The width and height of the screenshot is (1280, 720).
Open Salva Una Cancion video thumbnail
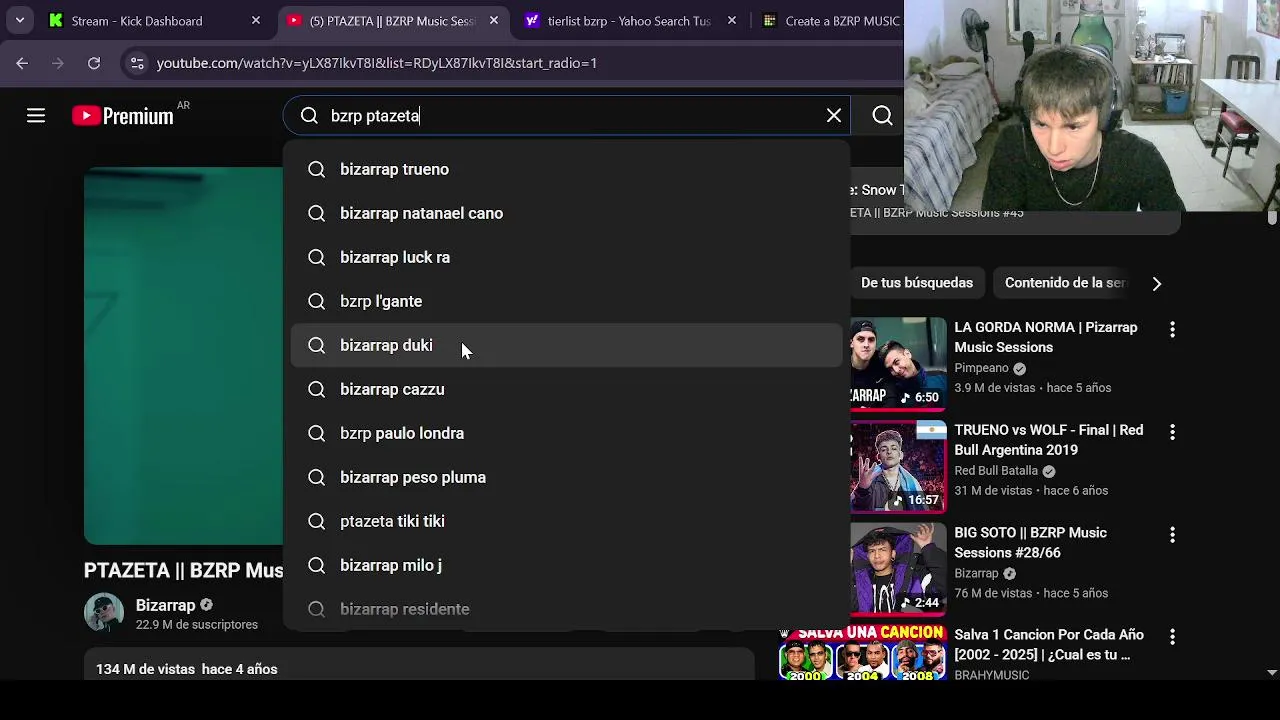point(862,653)
